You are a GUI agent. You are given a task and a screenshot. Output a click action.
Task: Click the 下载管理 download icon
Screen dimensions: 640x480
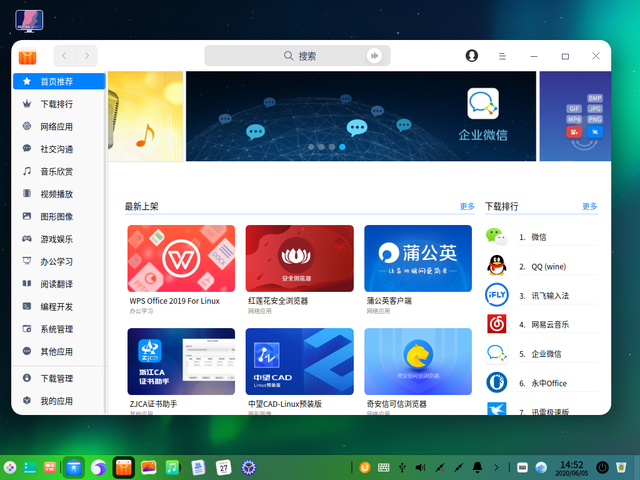(x=27, y=378)
